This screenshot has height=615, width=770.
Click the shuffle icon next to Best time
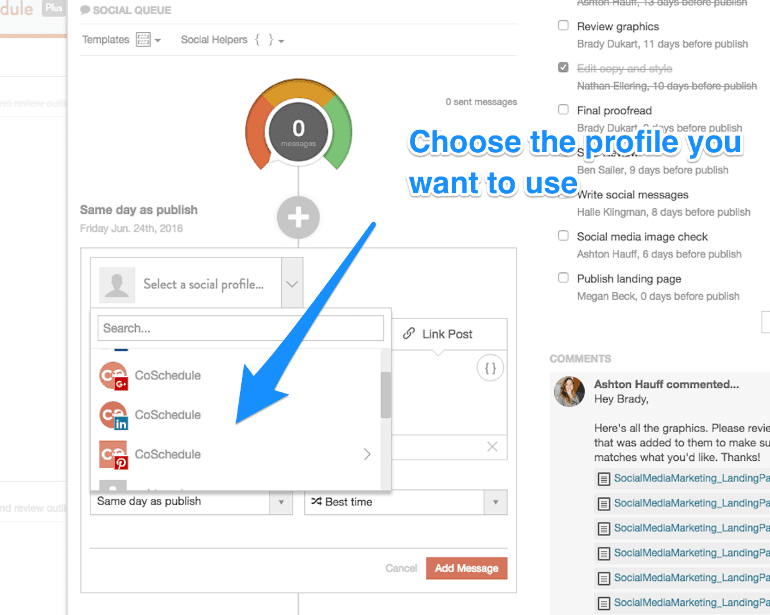point(316,502)
